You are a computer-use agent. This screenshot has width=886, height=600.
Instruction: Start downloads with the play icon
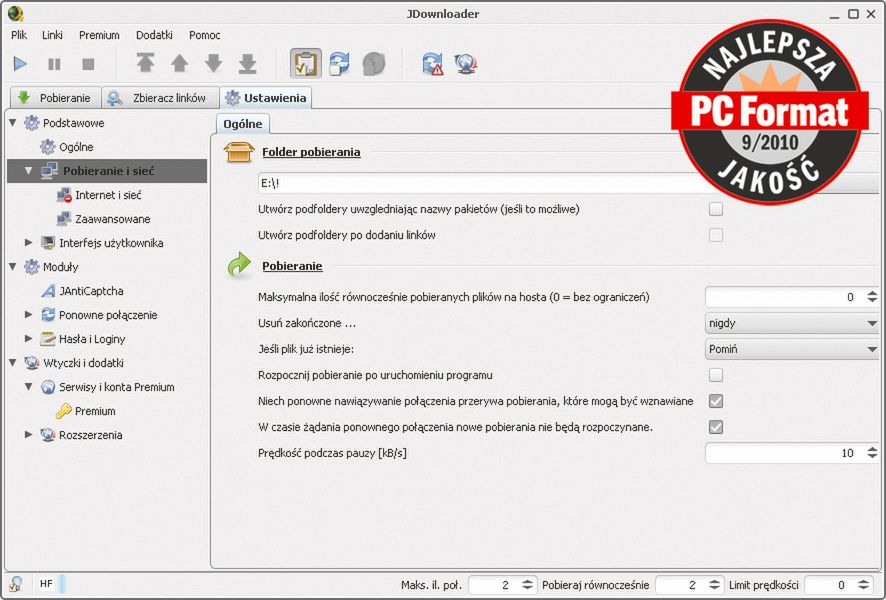coord(20,64)
